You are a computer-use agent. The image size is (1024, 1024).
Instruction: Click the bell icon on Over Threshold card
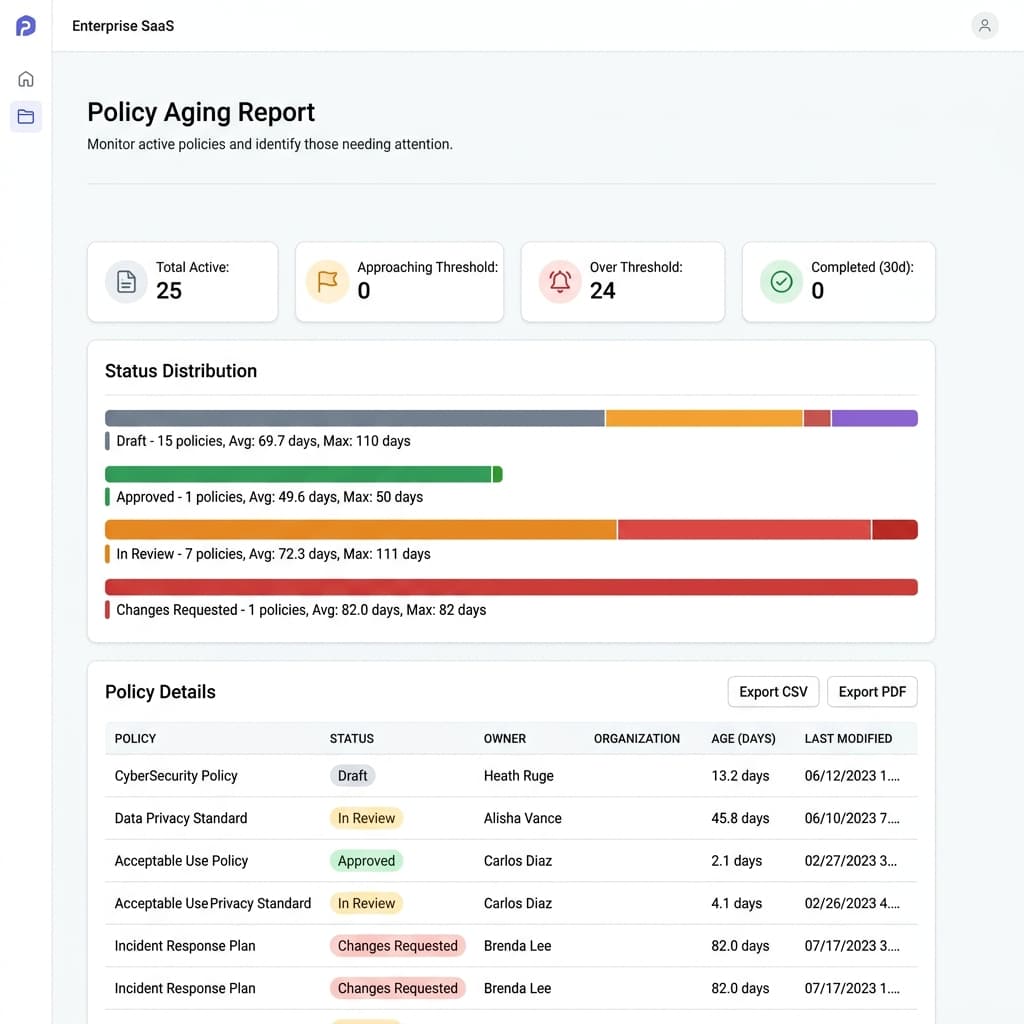pos(560,281)
